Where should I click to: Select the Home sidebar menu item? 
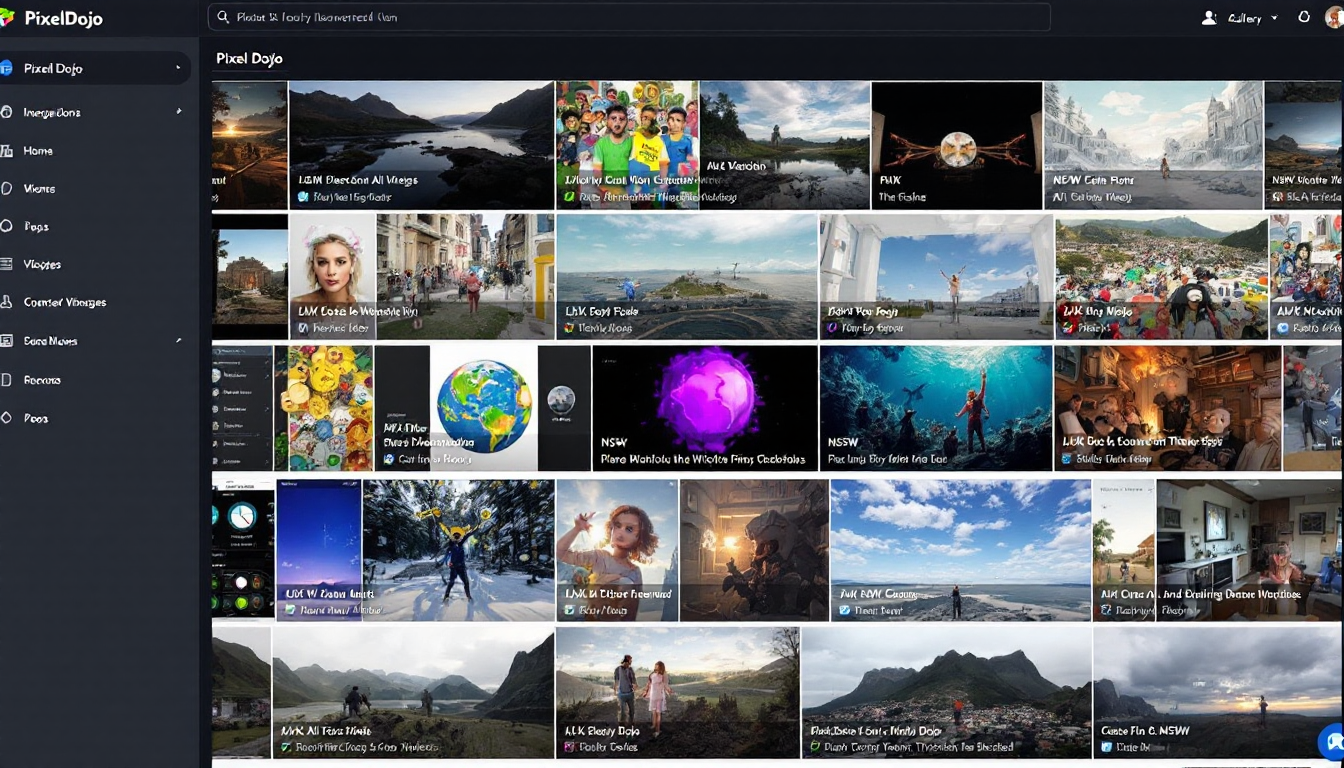click(38, 151)
